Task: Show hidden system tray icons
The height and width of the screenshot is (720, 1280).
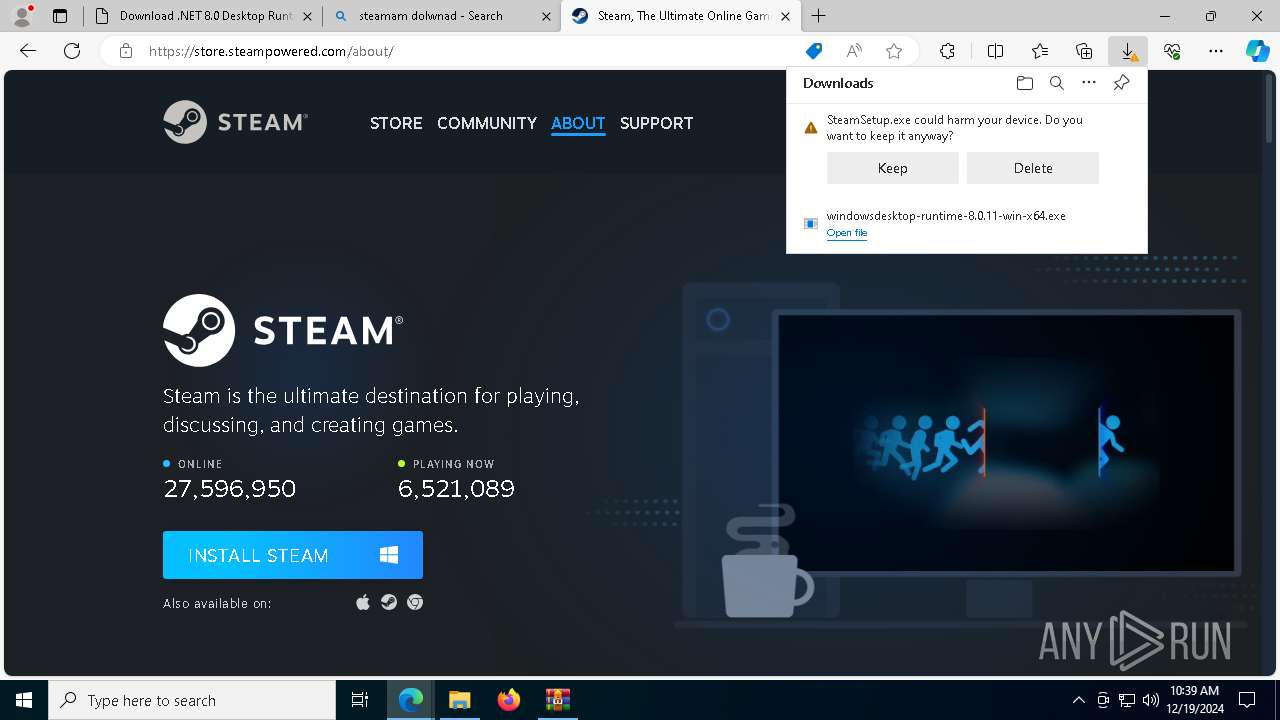Action: tap(1078, 700)
